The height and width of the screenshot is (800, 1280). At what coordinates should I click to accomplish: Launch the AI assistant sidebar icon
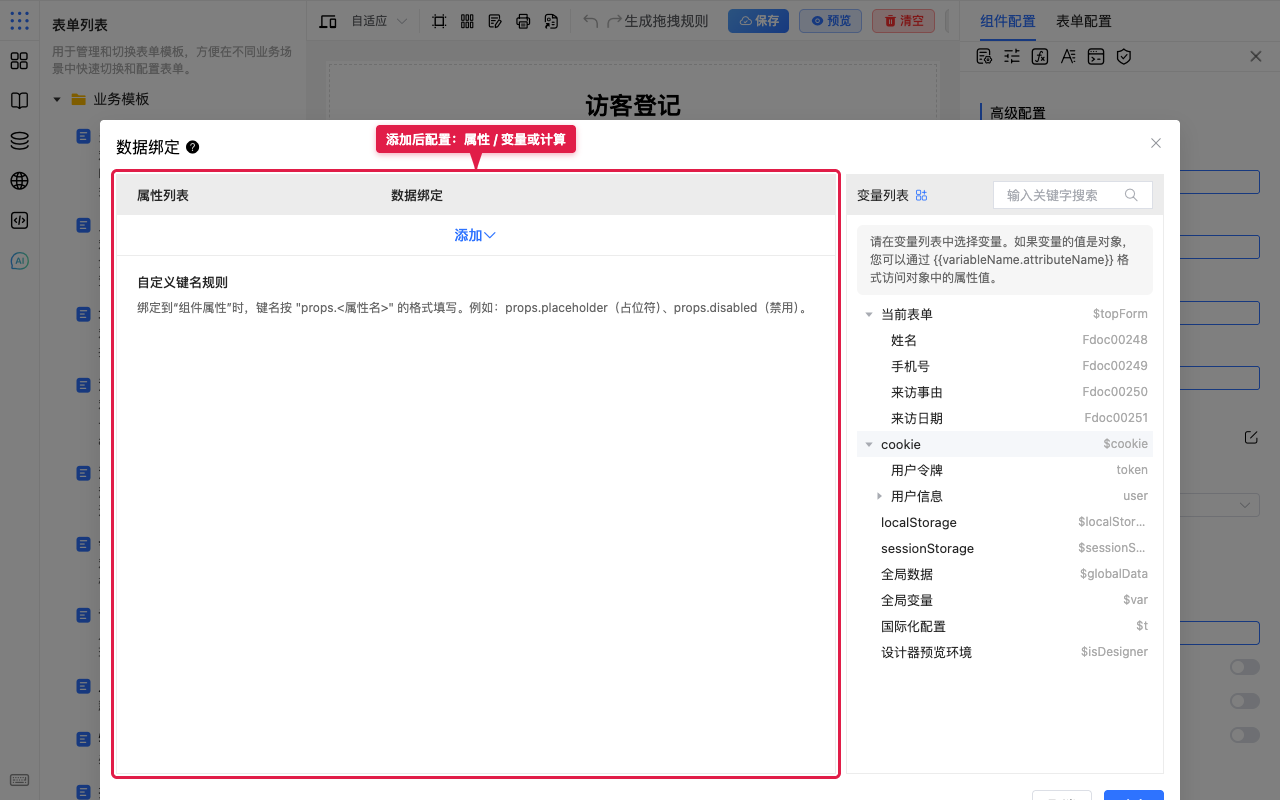[x=19, y=261]
